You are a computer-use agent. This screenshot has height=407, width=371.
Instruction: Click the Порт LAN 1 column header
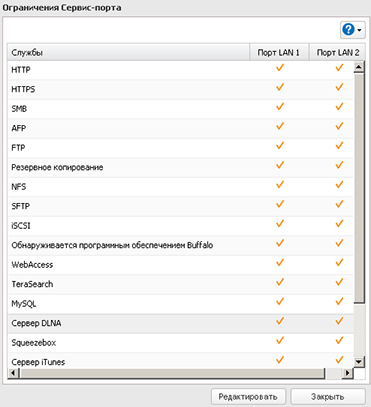pos(279,52)
